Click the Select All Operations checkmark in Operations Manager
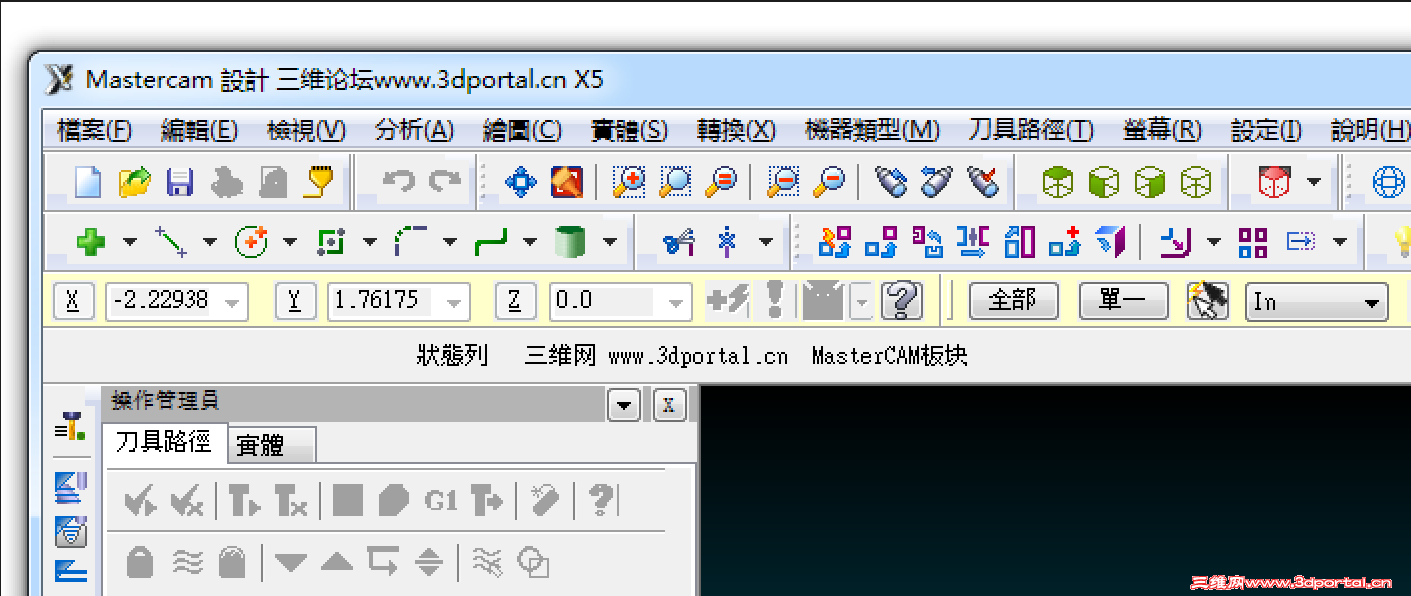 point(139,500)
